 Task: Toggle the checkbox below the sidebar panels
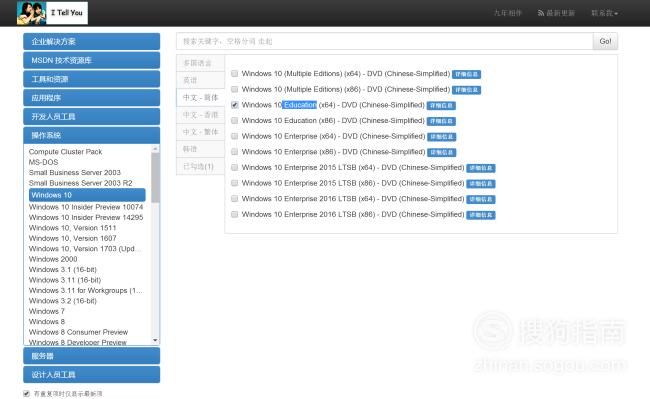[27, 393]
